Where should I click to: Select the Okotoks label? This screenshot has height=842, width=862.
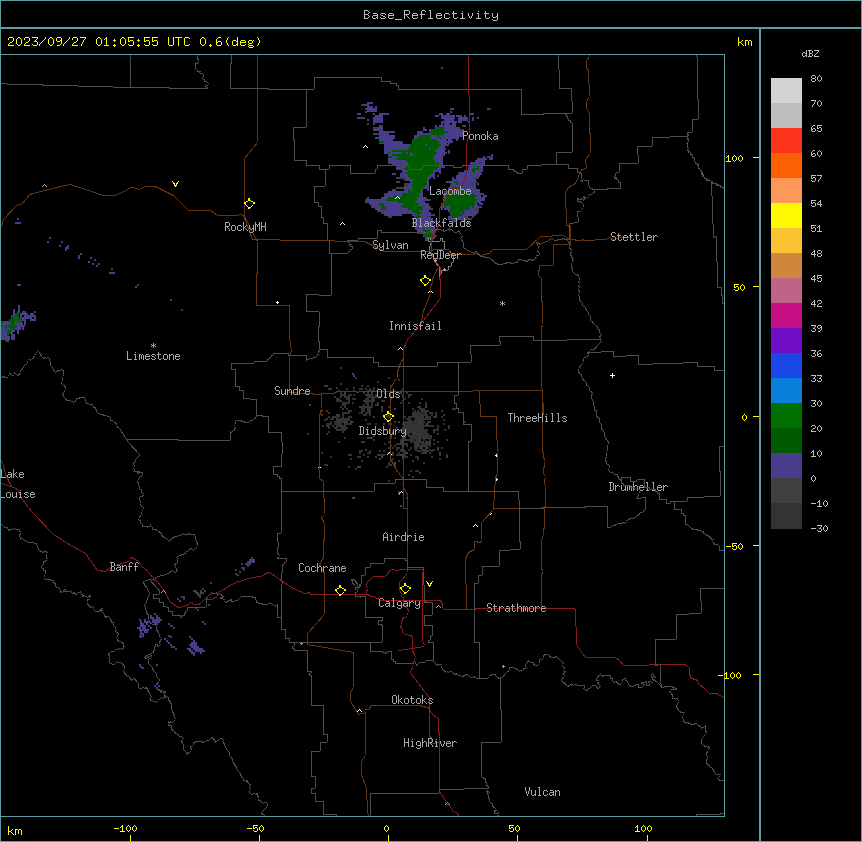coord(412,700)
